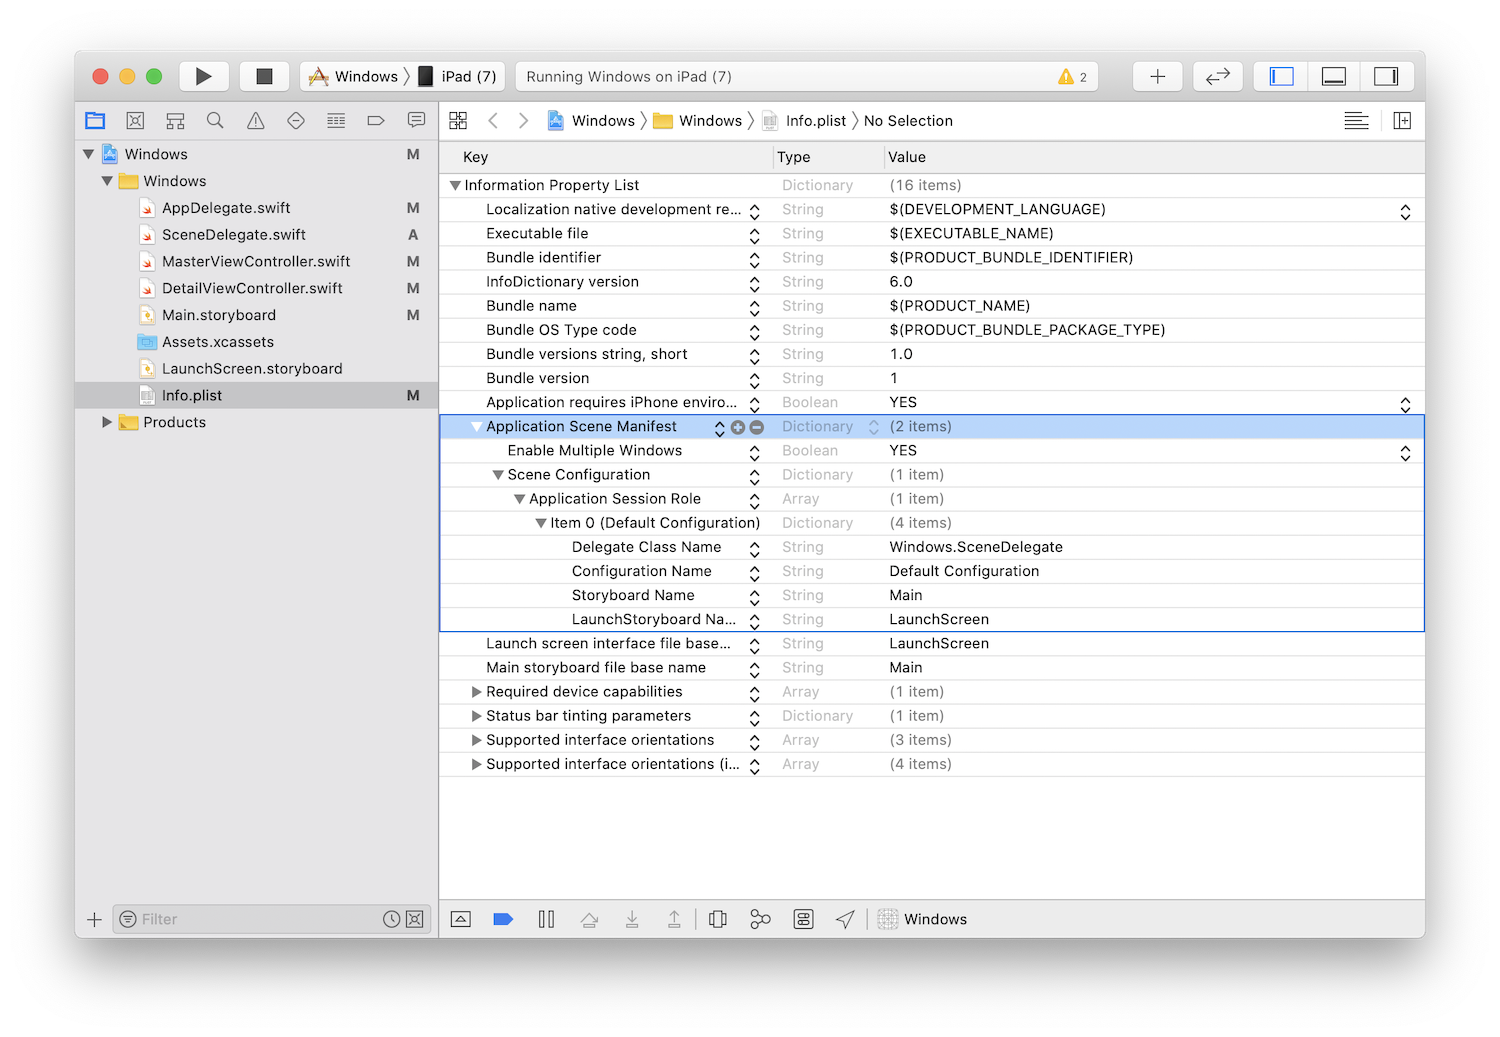Open the Report navigator
The width and height of the screenshot is (1500, 1037).
pos(416,121)
